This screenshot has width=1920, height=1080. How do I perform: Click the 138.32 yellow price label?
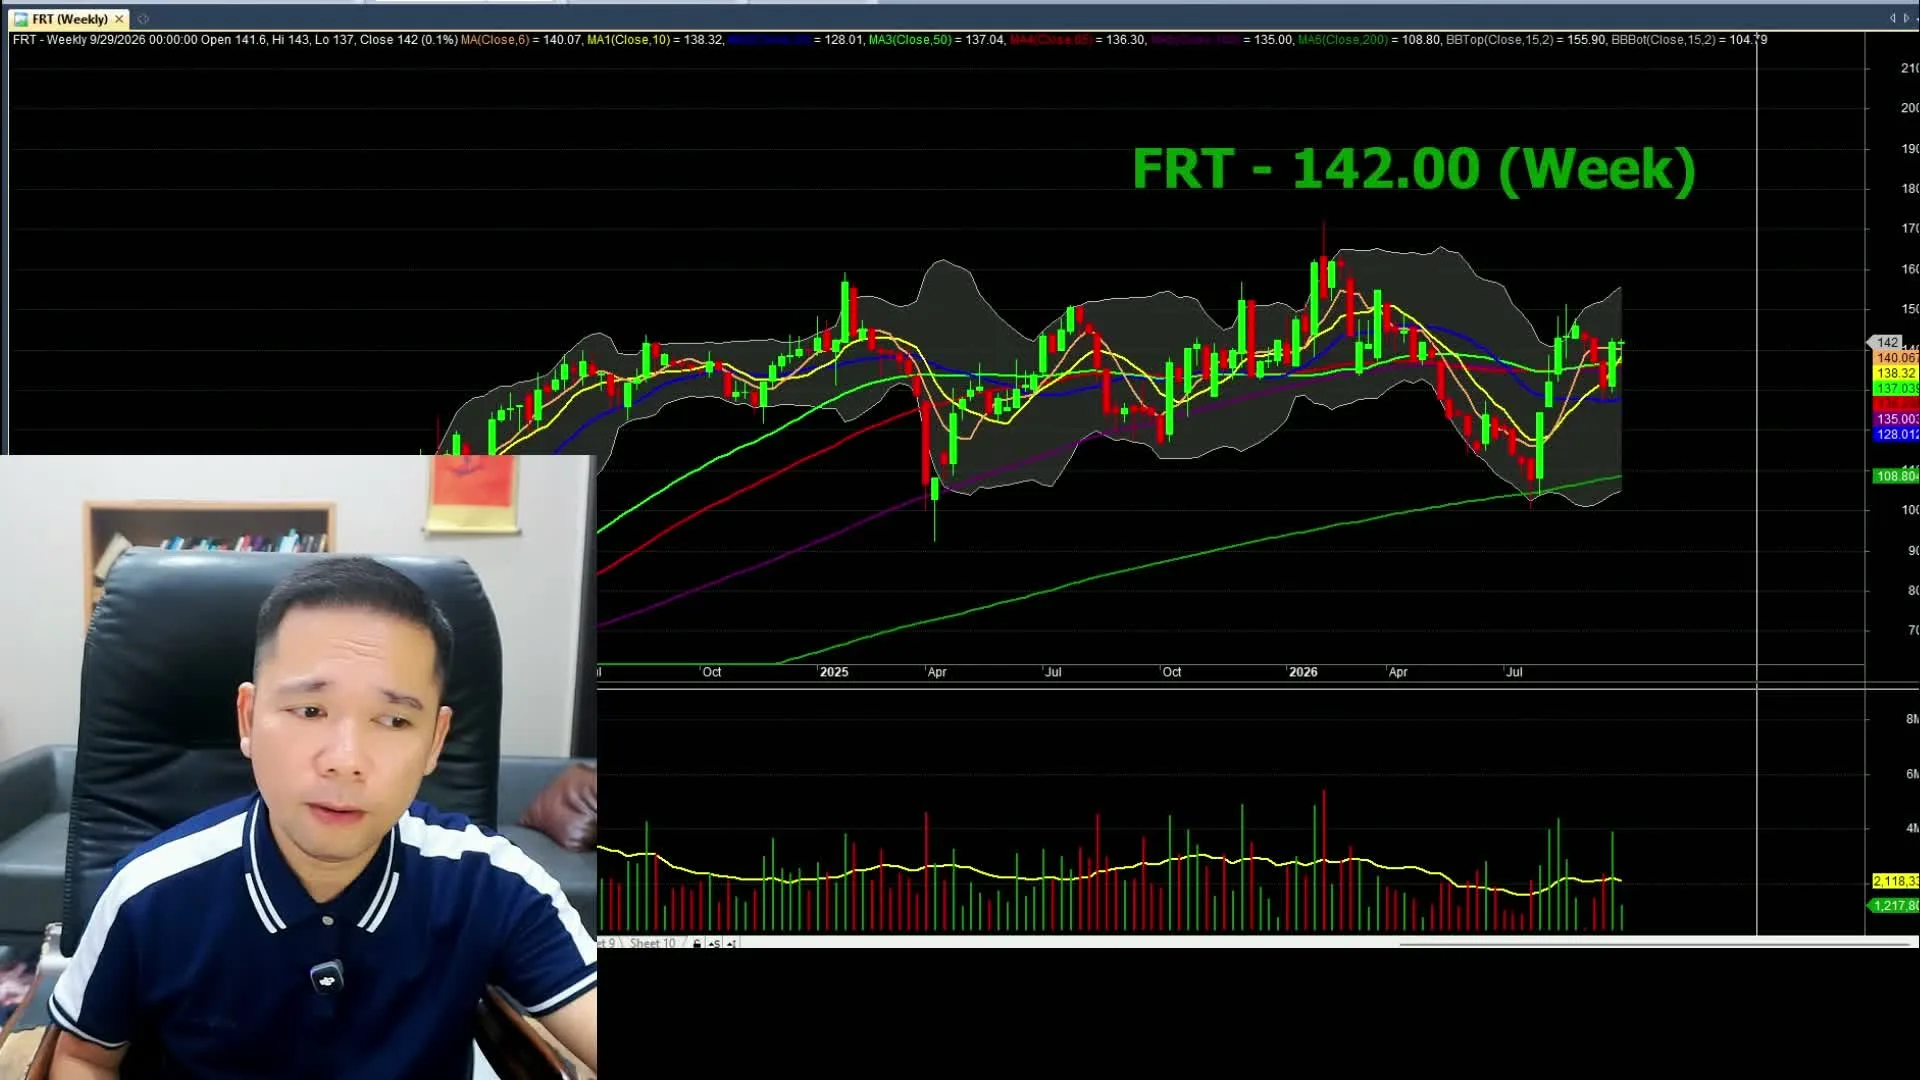[x=1895, y=373]
